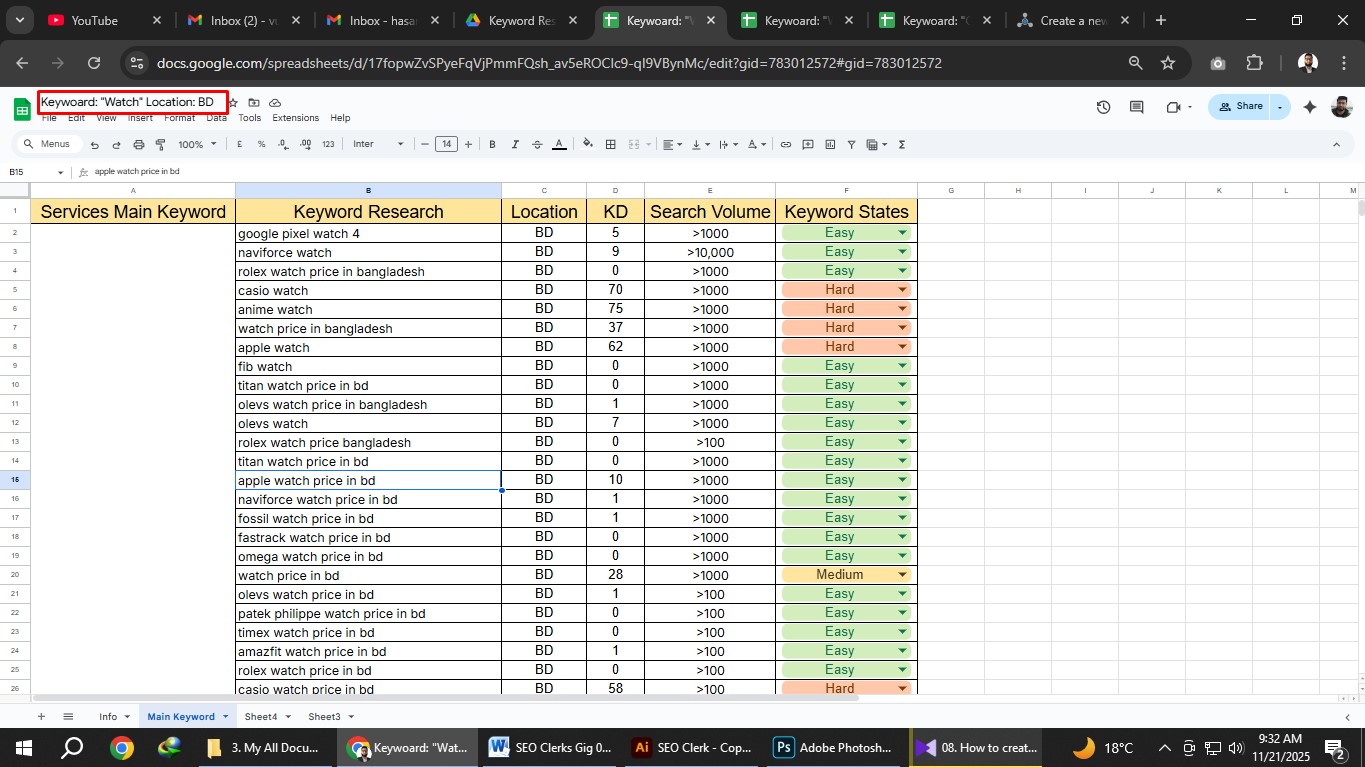1365x767 pixels.
Task: Click the Undo icon
Action: coord(93,144)
